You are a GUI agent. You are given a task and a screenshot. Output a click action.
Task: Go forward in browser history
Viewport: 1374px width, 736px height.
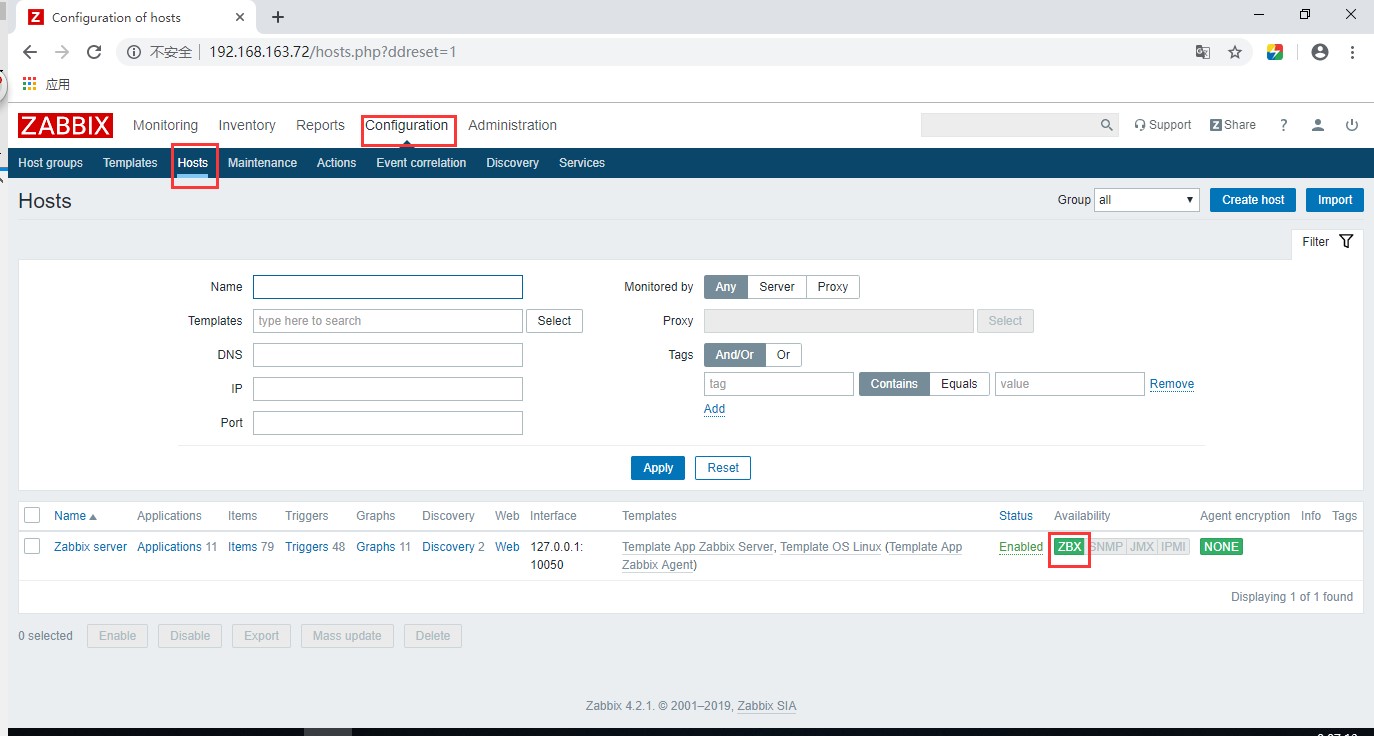62,52
